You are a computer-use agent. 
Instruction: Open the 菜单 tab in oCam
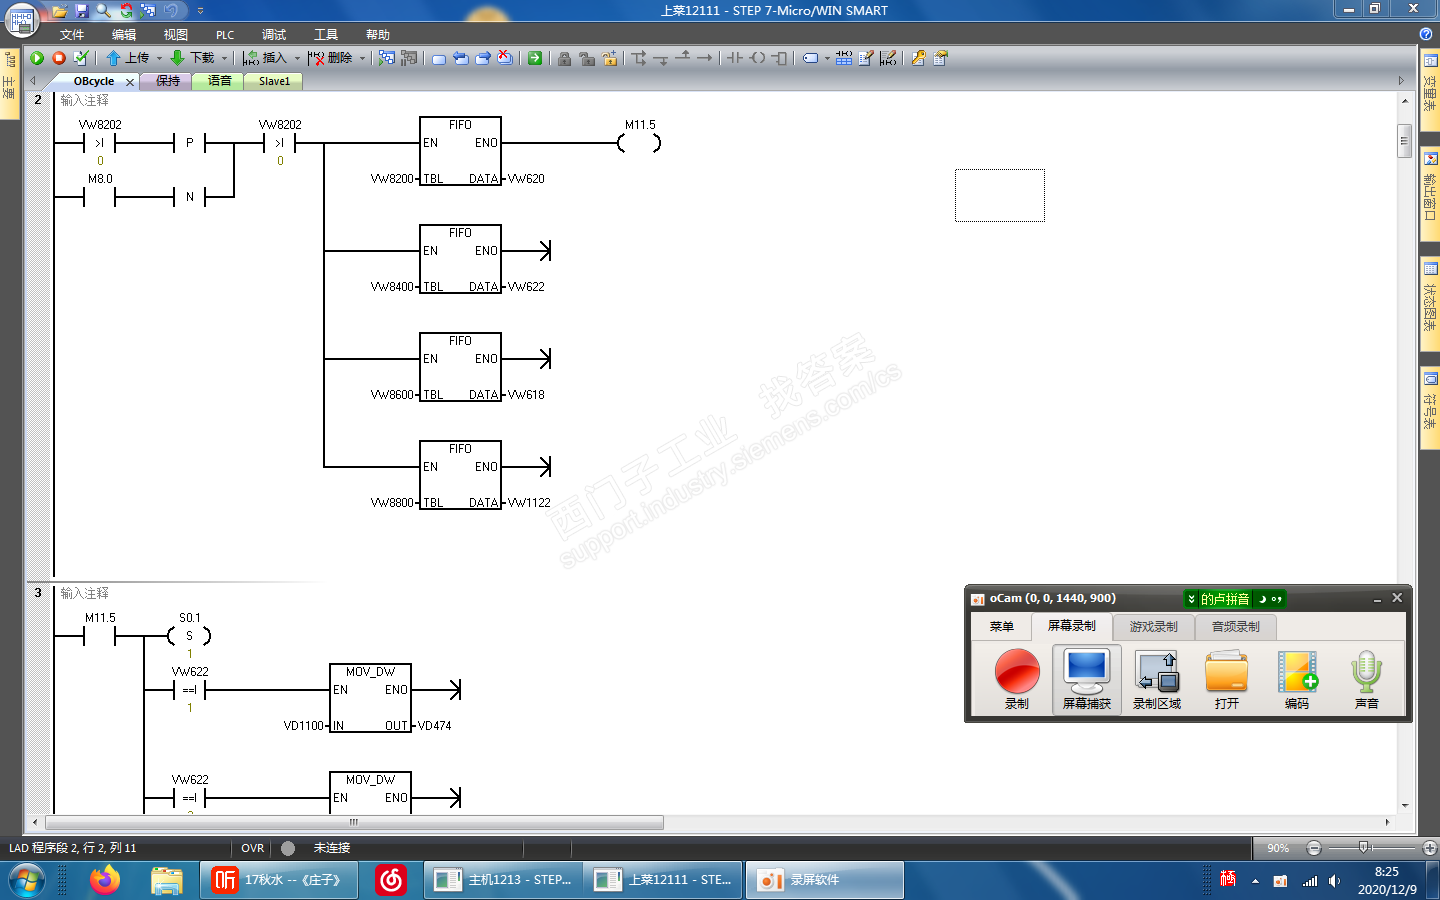[x=1002, y=627]
